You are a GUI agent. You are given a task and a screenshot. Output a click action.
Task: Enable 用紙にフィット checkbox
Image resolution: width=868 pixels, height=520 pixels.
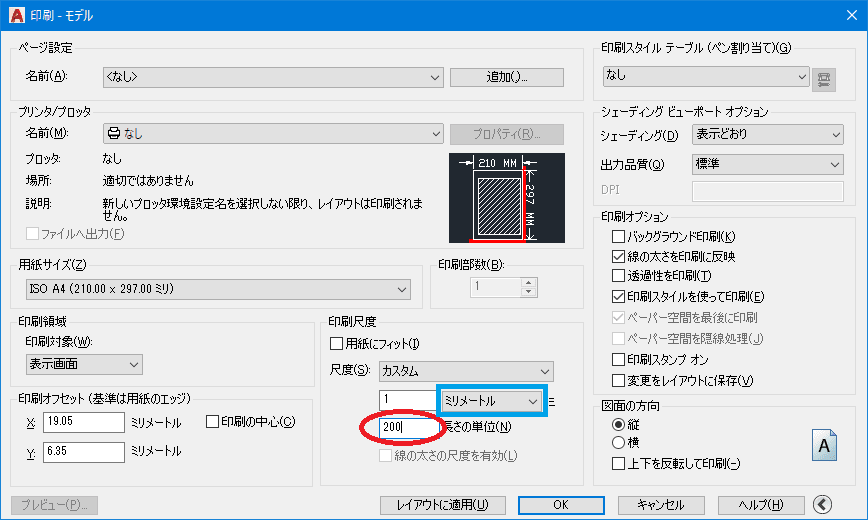pyautogui.click(x=337, y=344)
